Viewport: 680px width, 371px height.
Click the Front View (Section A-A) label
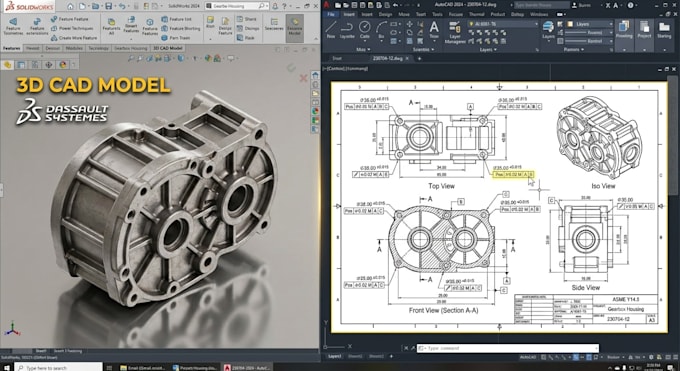click(443, 311)
